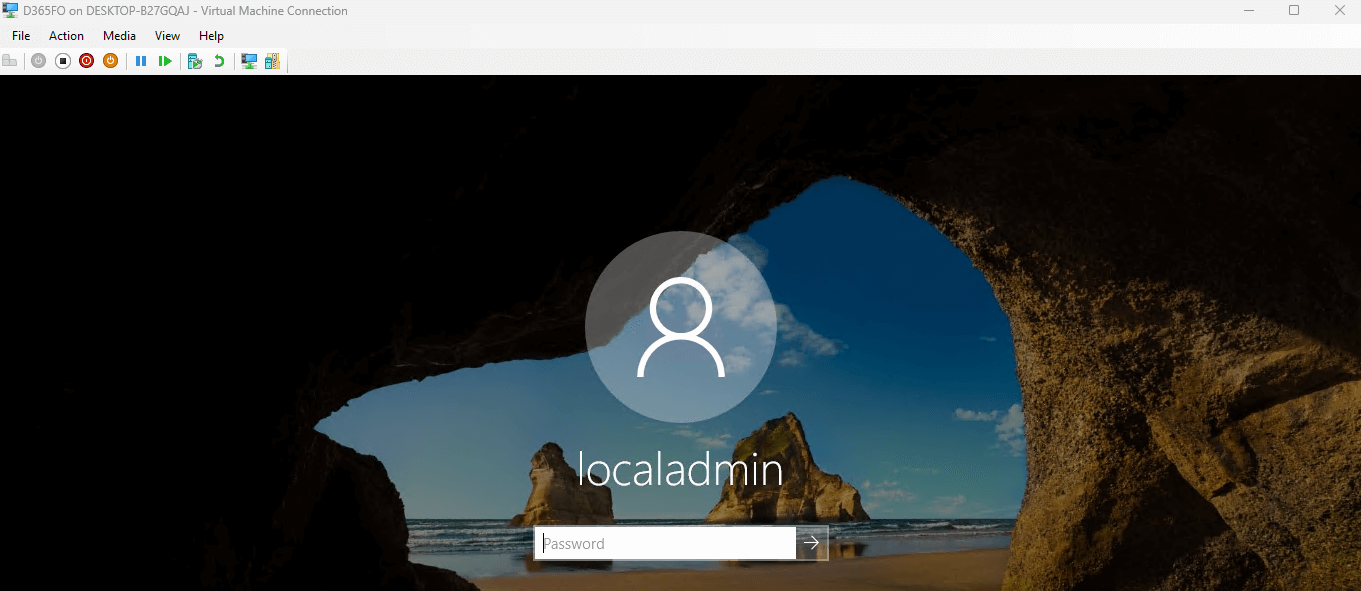The width and height of the screenshot is (1361, 591).
Task: Click the localadmin username text
Action: tap(681, 471)
